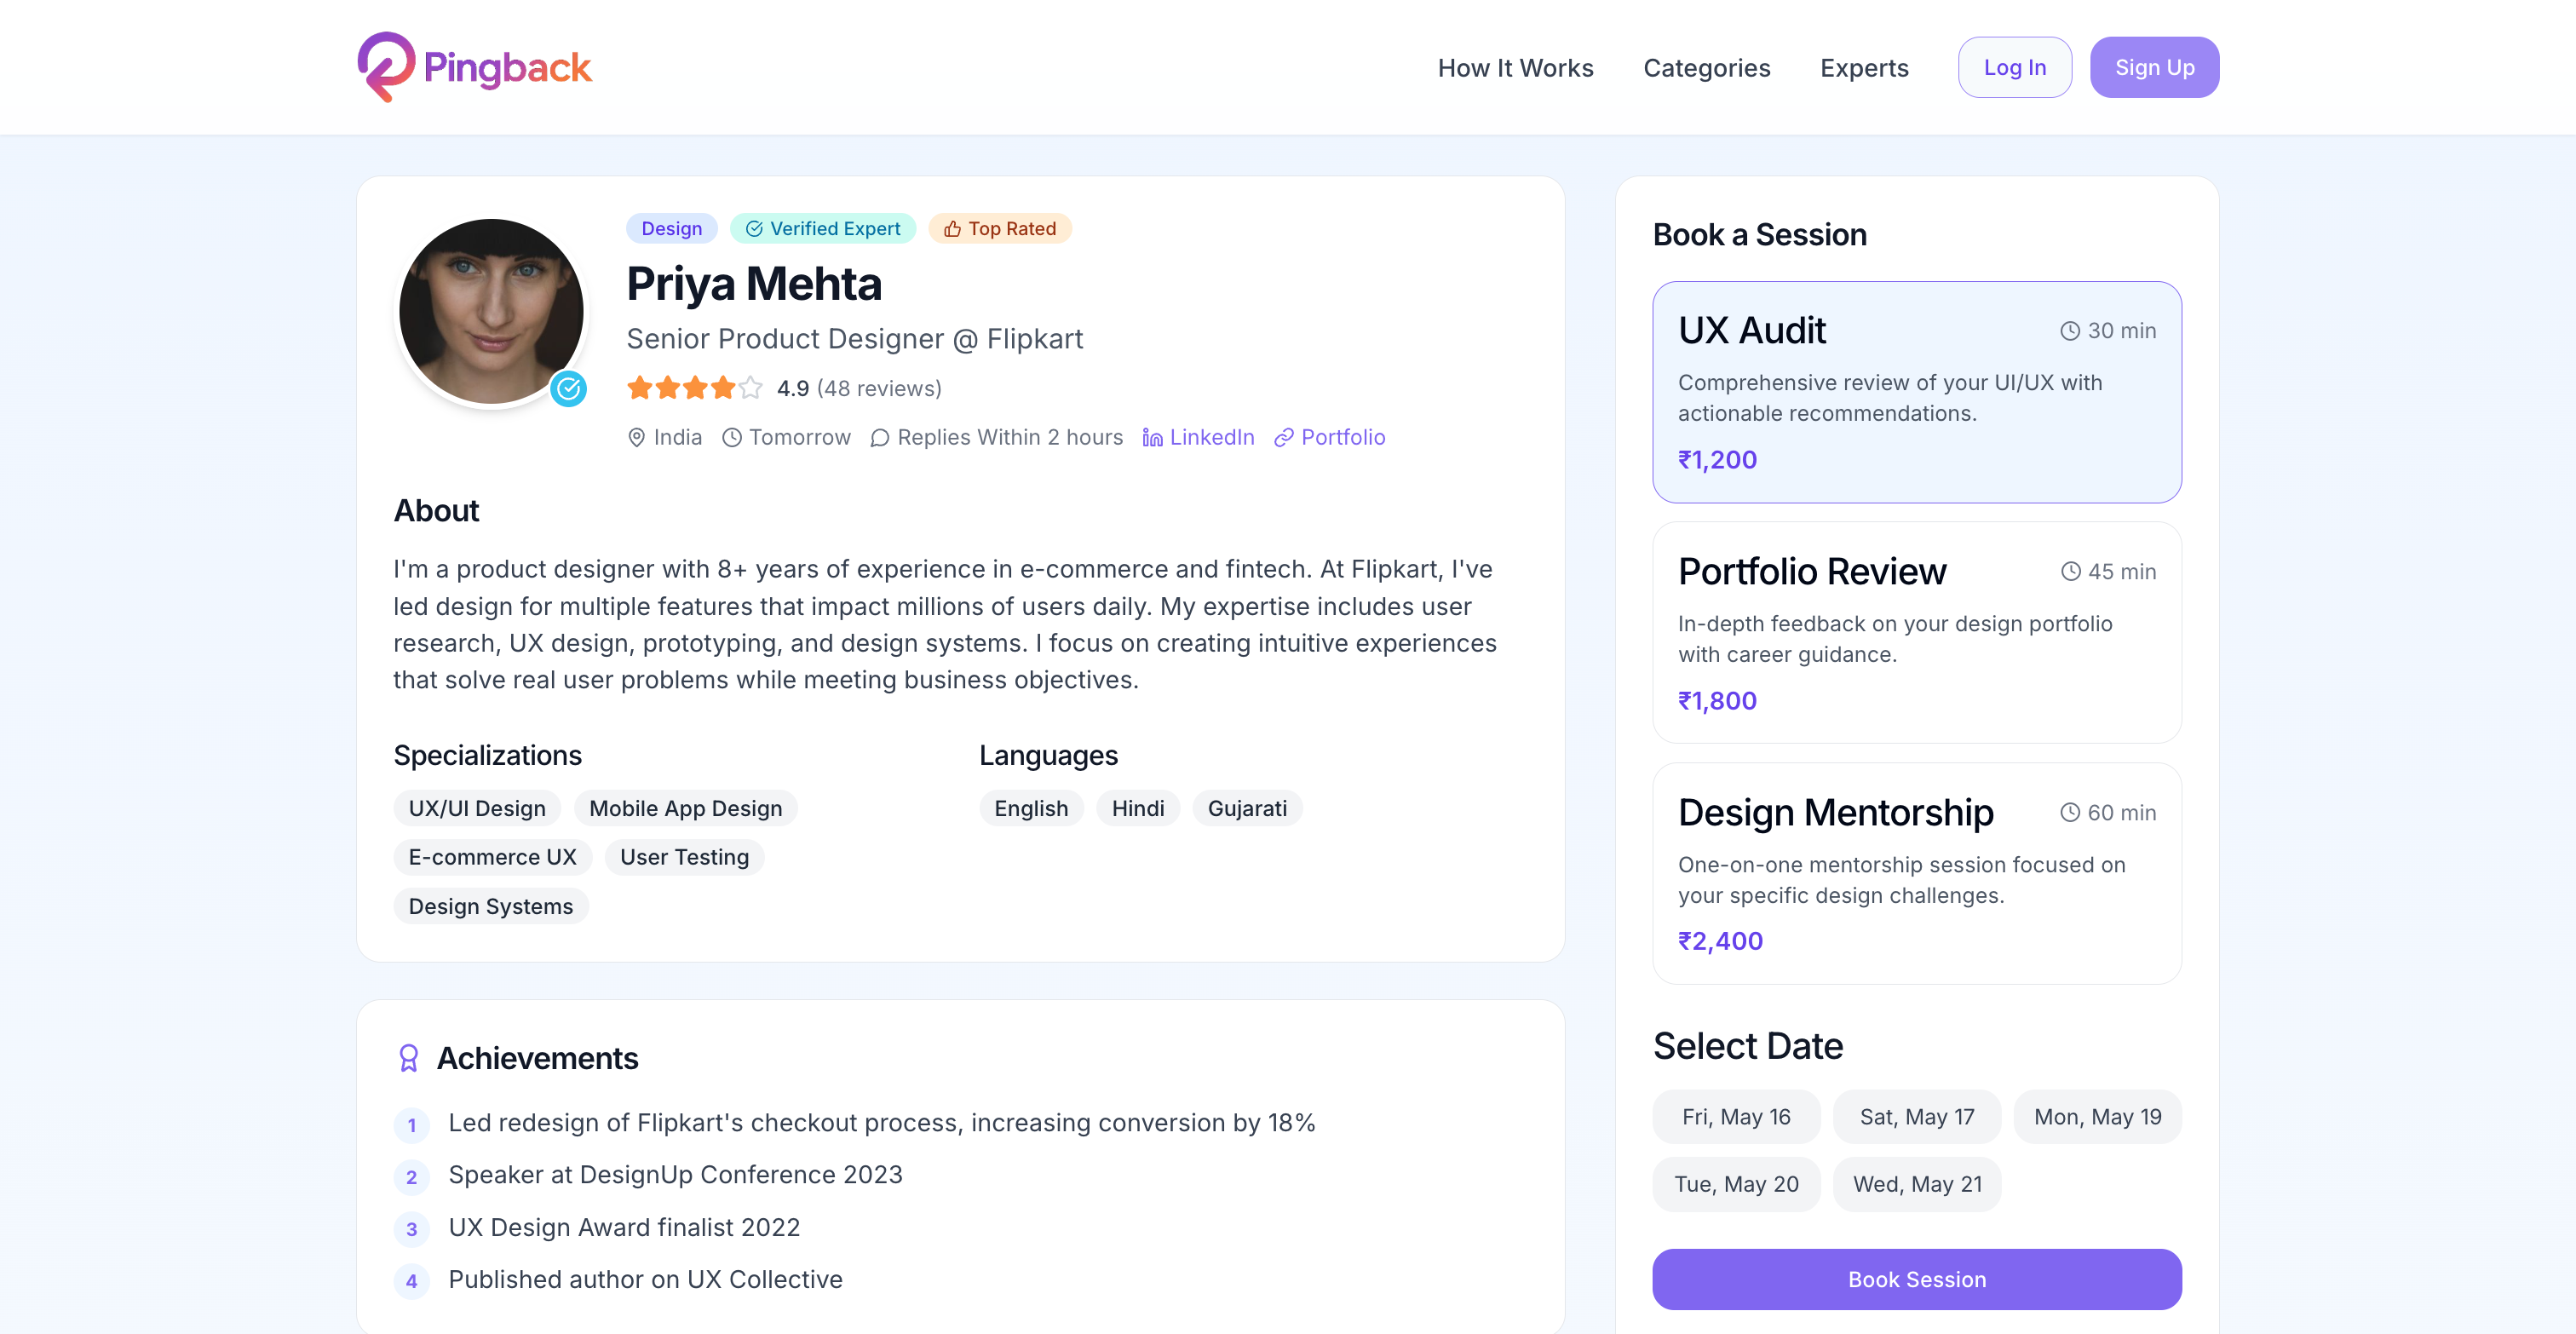The image size is (2576, 1334).
Task: Click the clock icon beside Tomorrow
Action: [732, 437]
